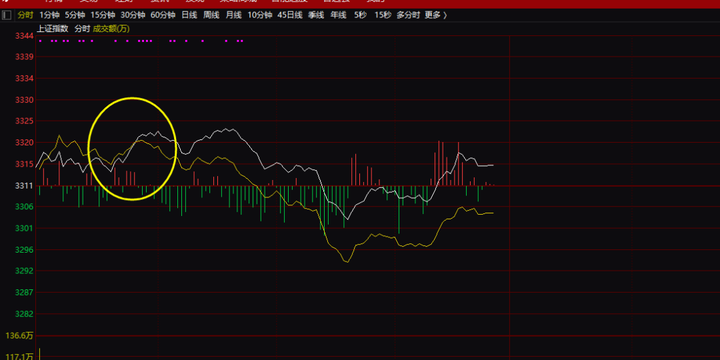Image resolution: width=720 pixels, height=360 pixels.
Task: Select the 60分钟 period tab
Action: [x=163, y=15]
